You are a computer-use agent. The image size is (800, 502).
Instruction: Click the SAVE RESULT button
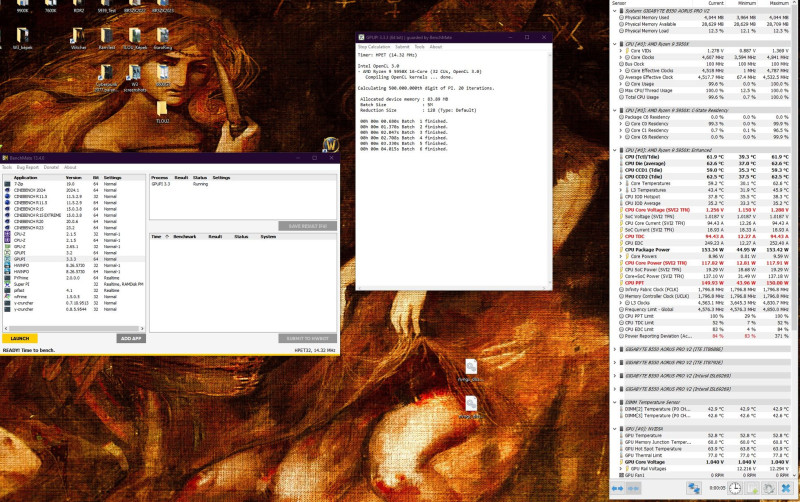coord(308,225)
